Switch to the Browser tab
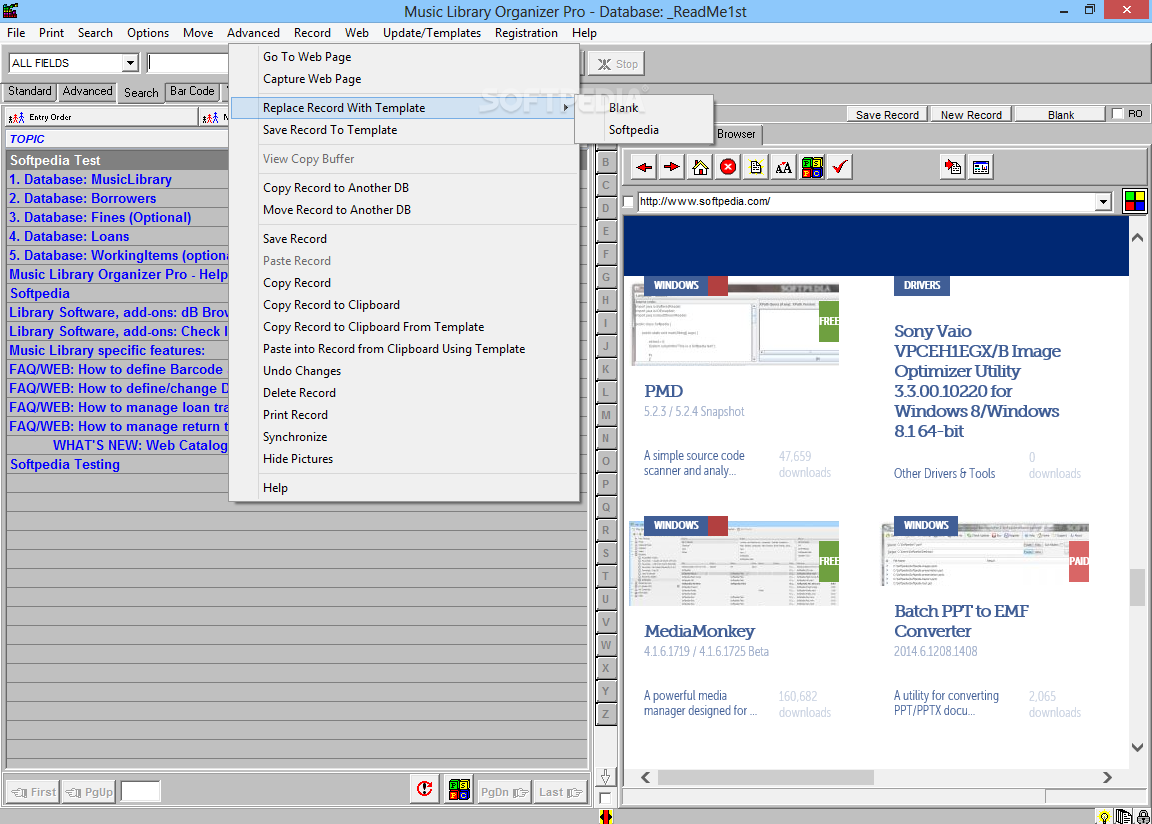1152x824 pixels. (736, 134)
